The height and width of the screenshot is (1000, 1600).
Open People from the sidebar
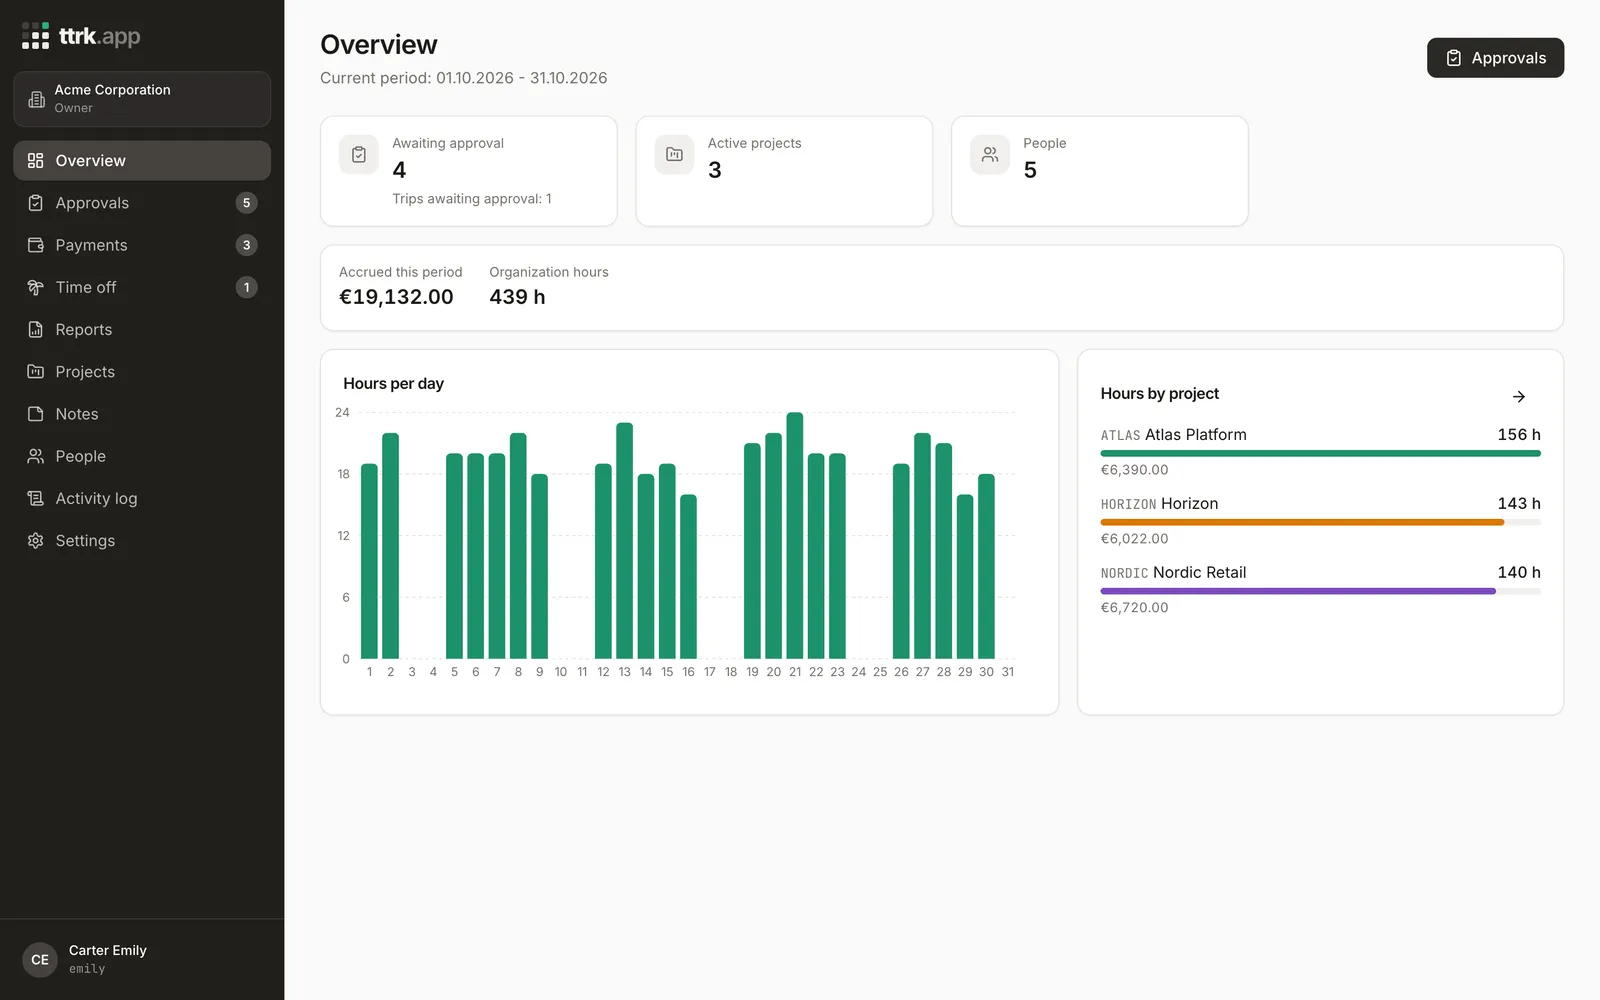coord(142,456)
